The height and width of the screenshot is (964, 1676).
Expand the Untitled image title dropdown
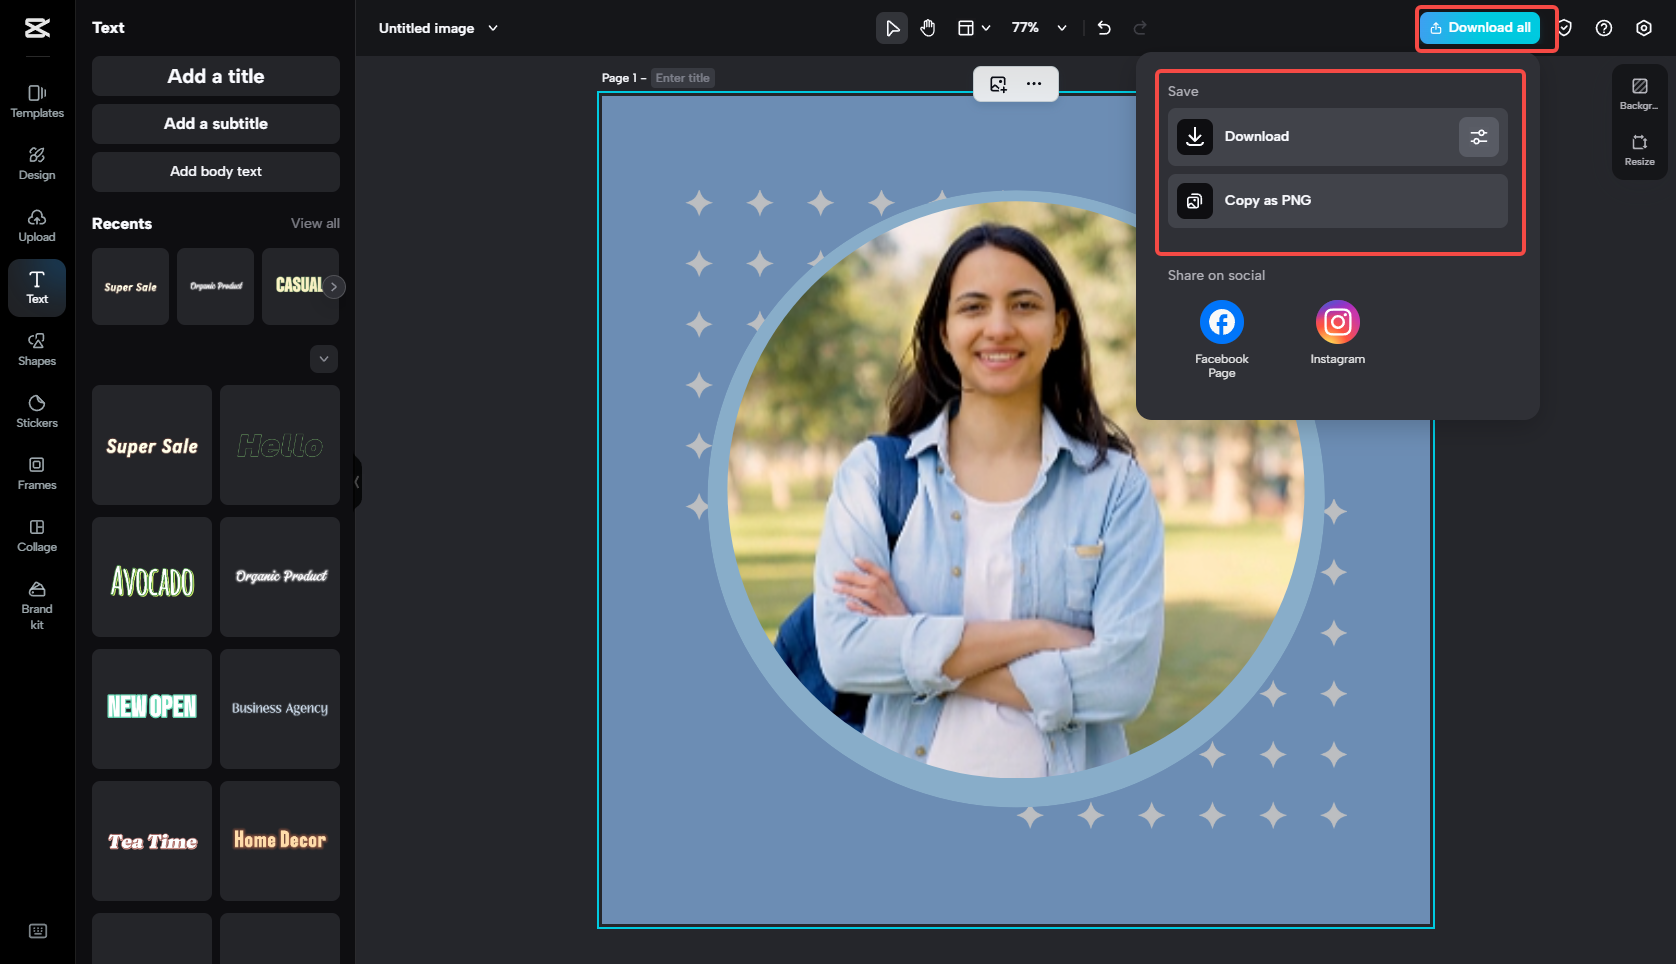[x=492, y=28]
